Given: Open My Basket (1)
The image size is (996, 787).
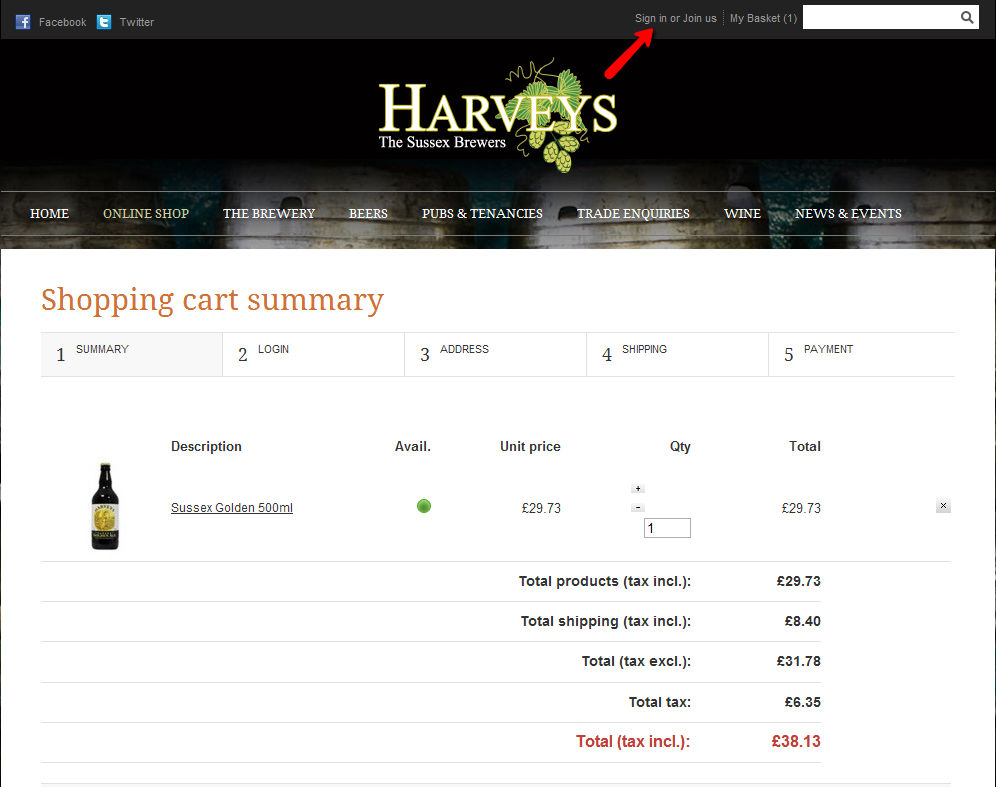Looking at the screenshot, I should pyautogui.click(x=763, y=18).
